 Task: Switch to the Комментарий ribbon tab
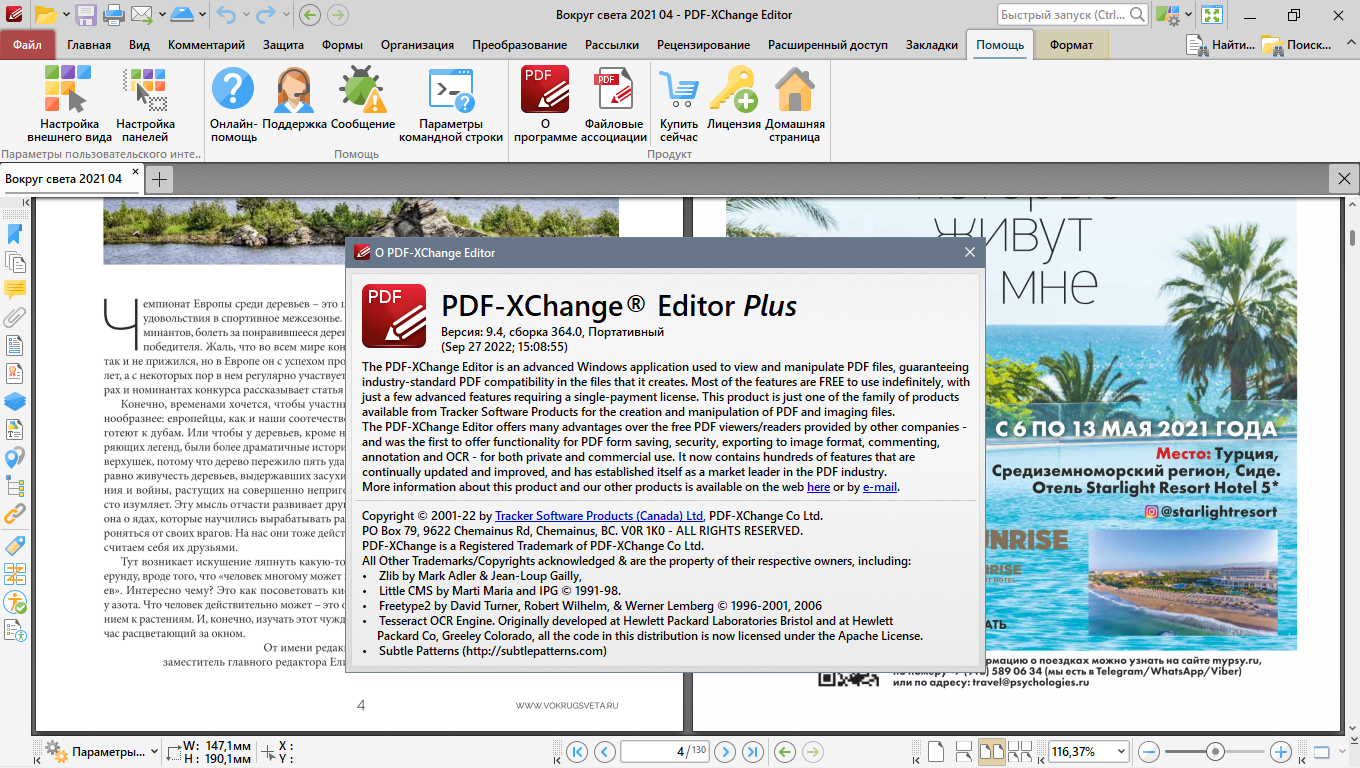(206, 45)
